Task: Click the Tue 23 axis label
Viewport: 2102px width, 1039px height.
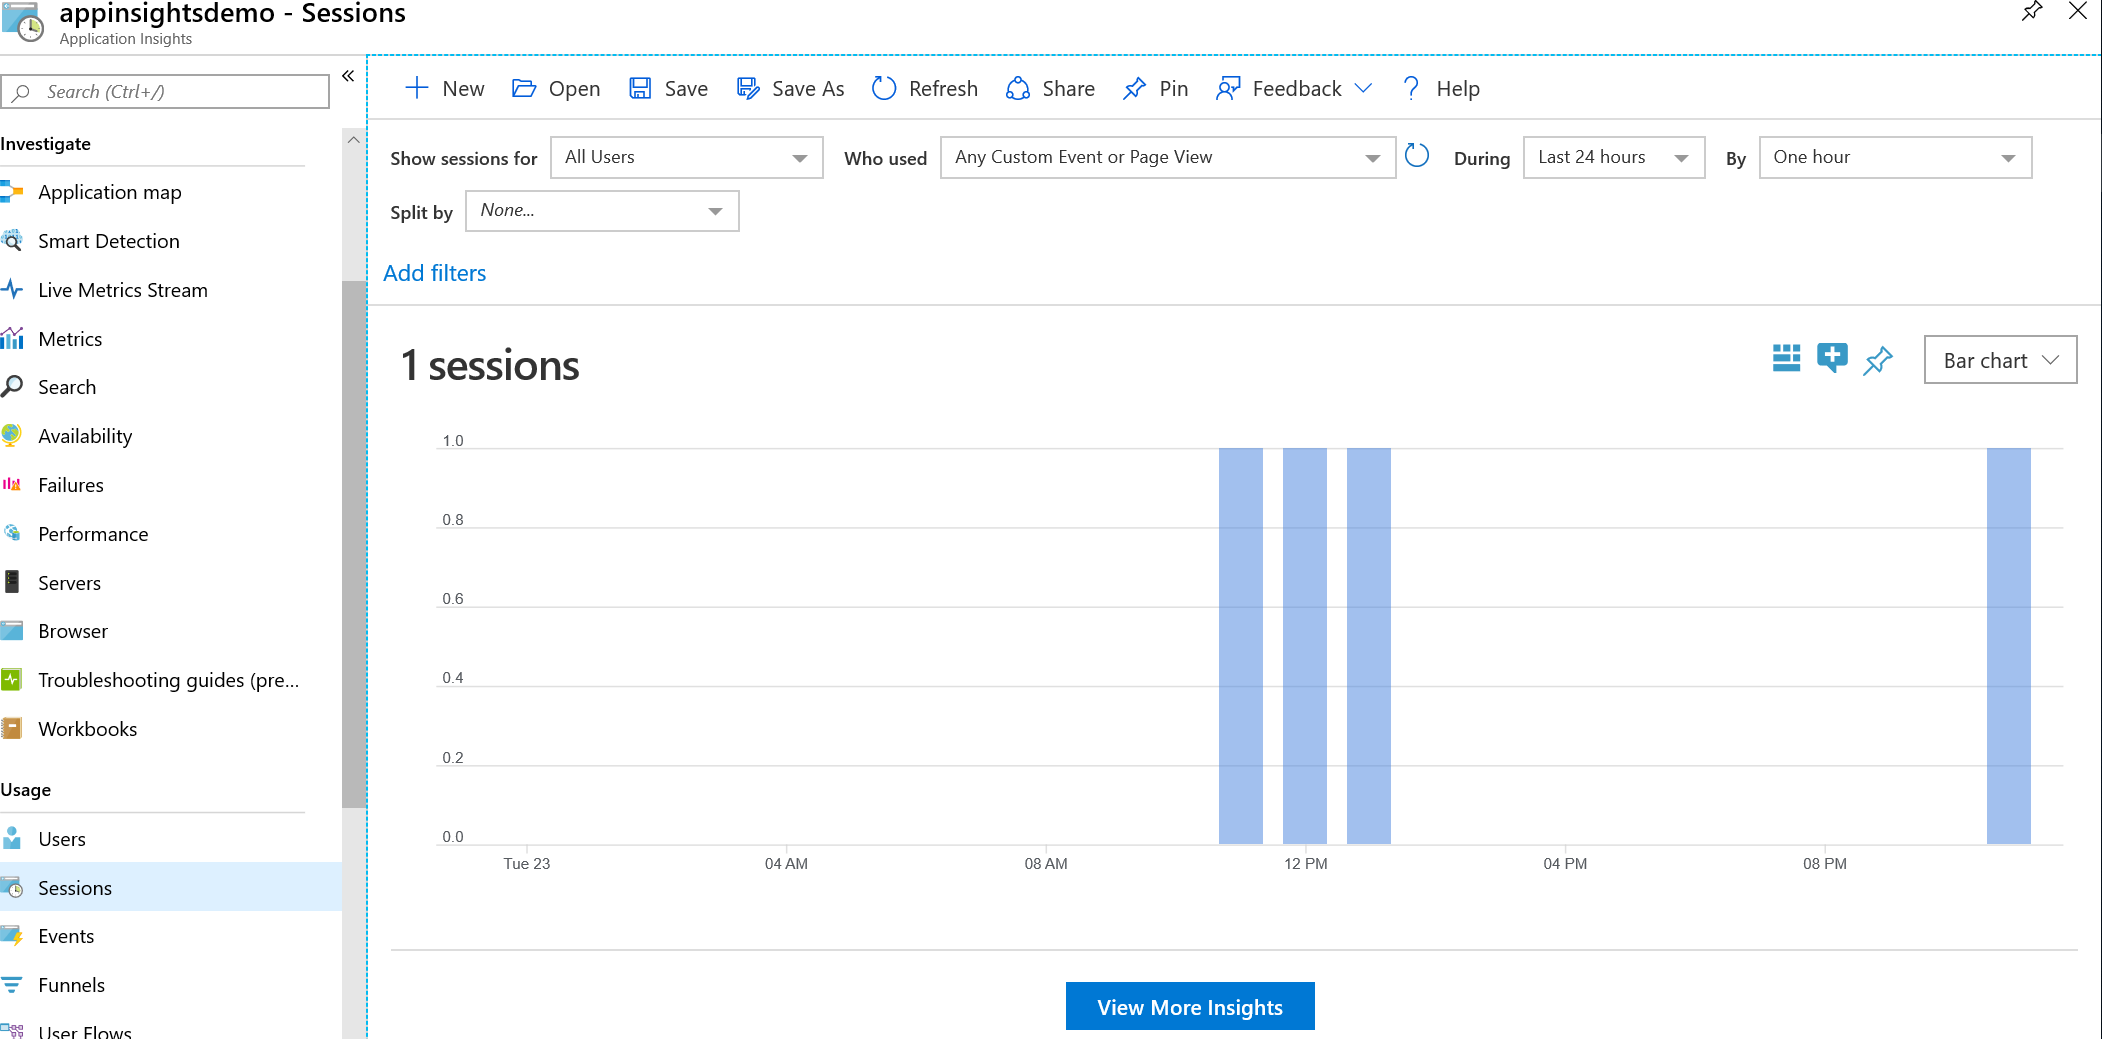Action: pyautogui.click(x=527, y=864)
